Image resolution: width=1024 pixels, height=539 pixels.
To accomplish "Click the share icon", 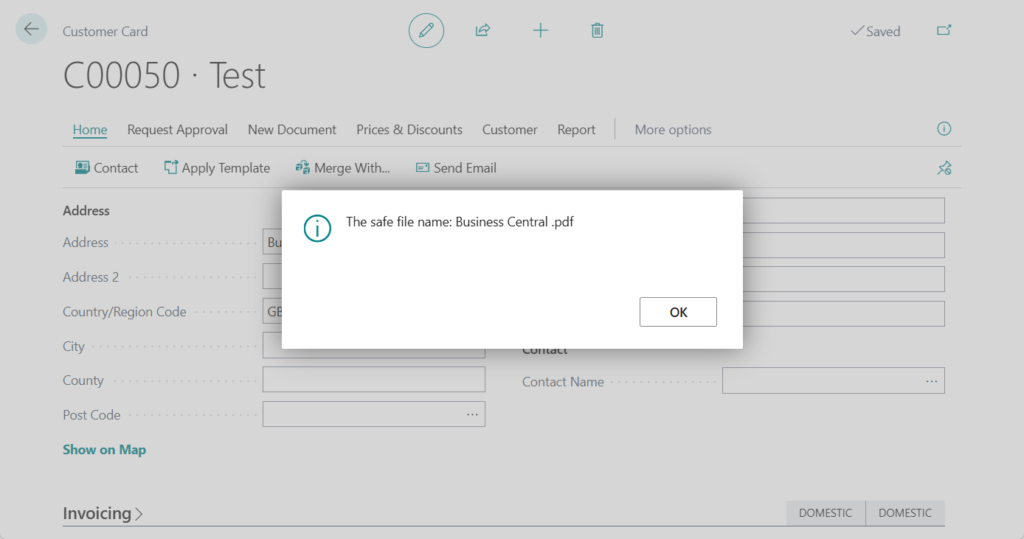I will click(x=483, y=31).
